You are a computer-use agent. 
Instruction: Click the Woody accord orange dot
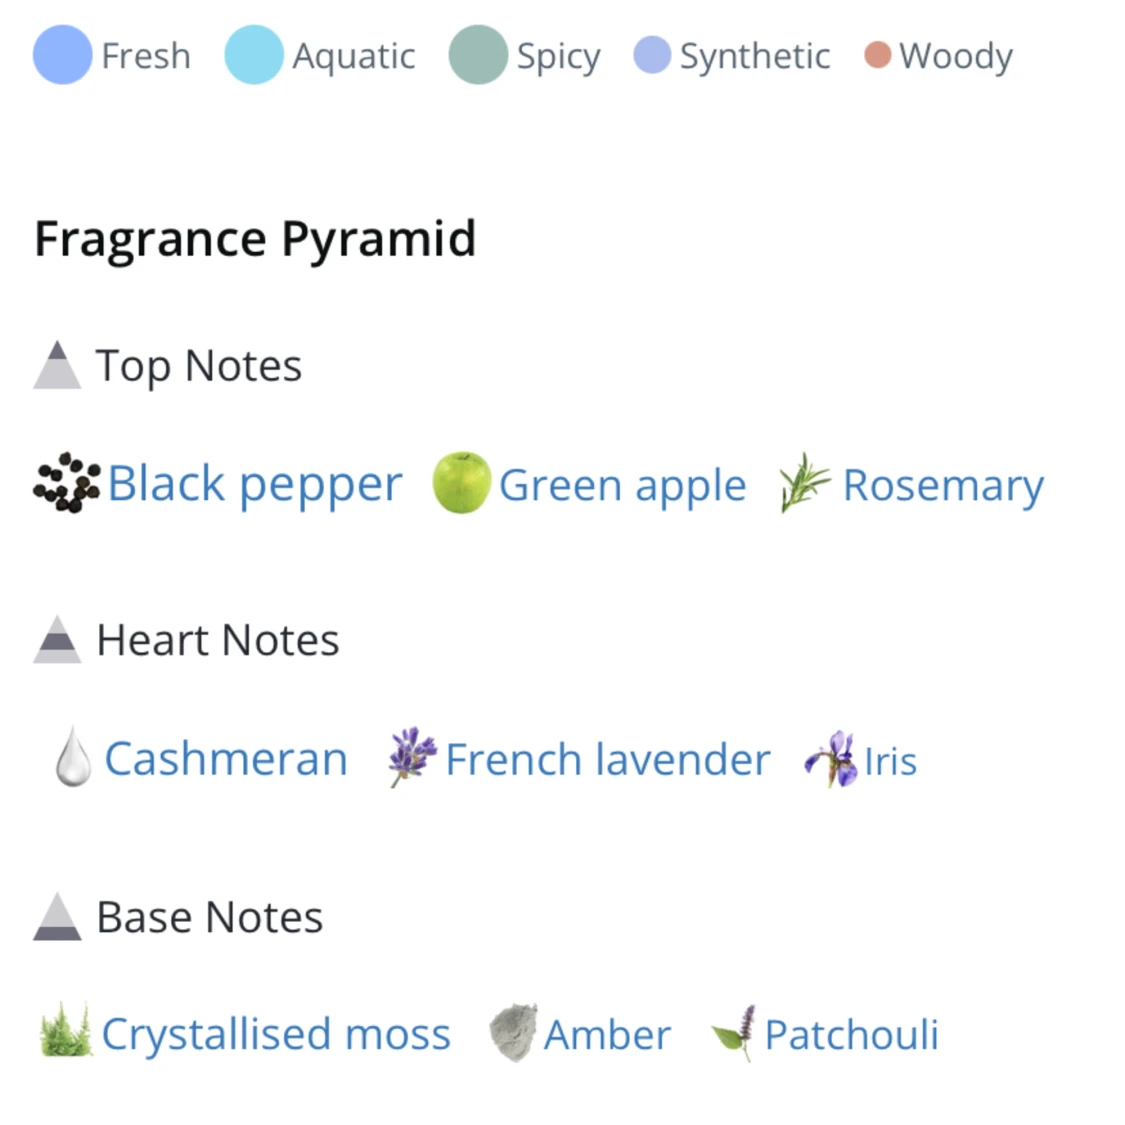click(877, 55)
